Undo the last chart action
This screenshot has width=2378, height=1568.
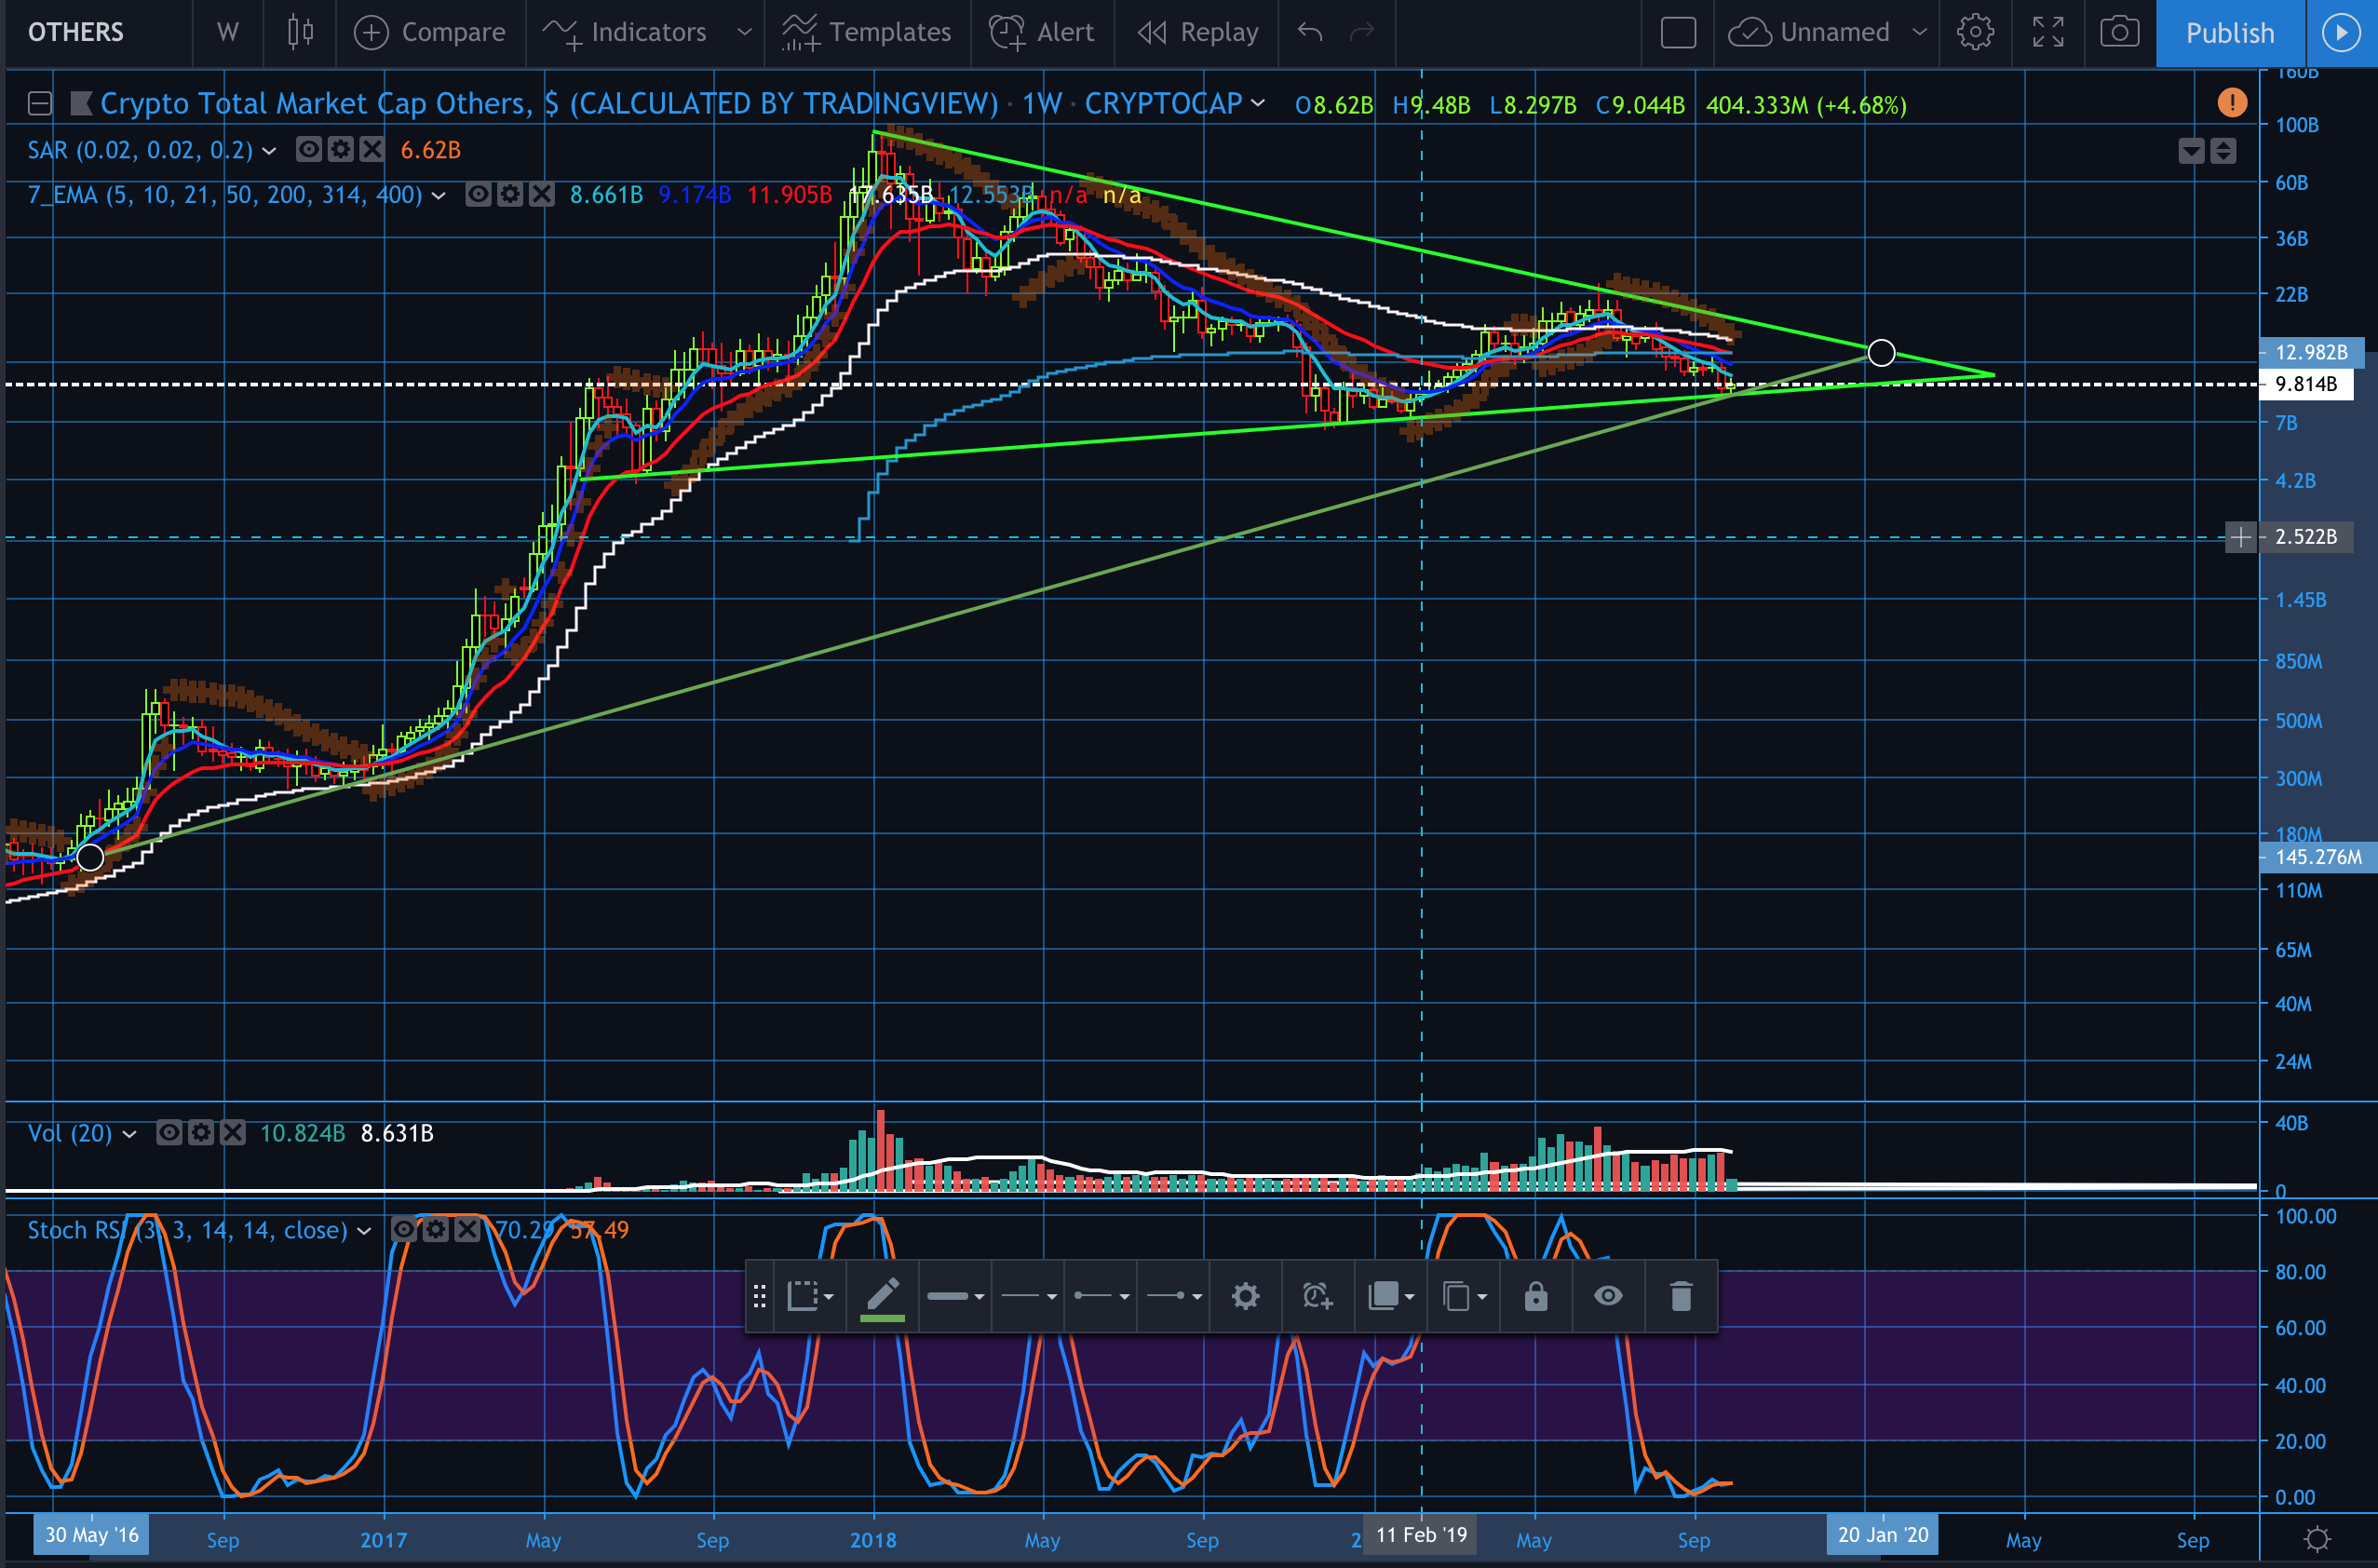click(x=1309, y=32)
